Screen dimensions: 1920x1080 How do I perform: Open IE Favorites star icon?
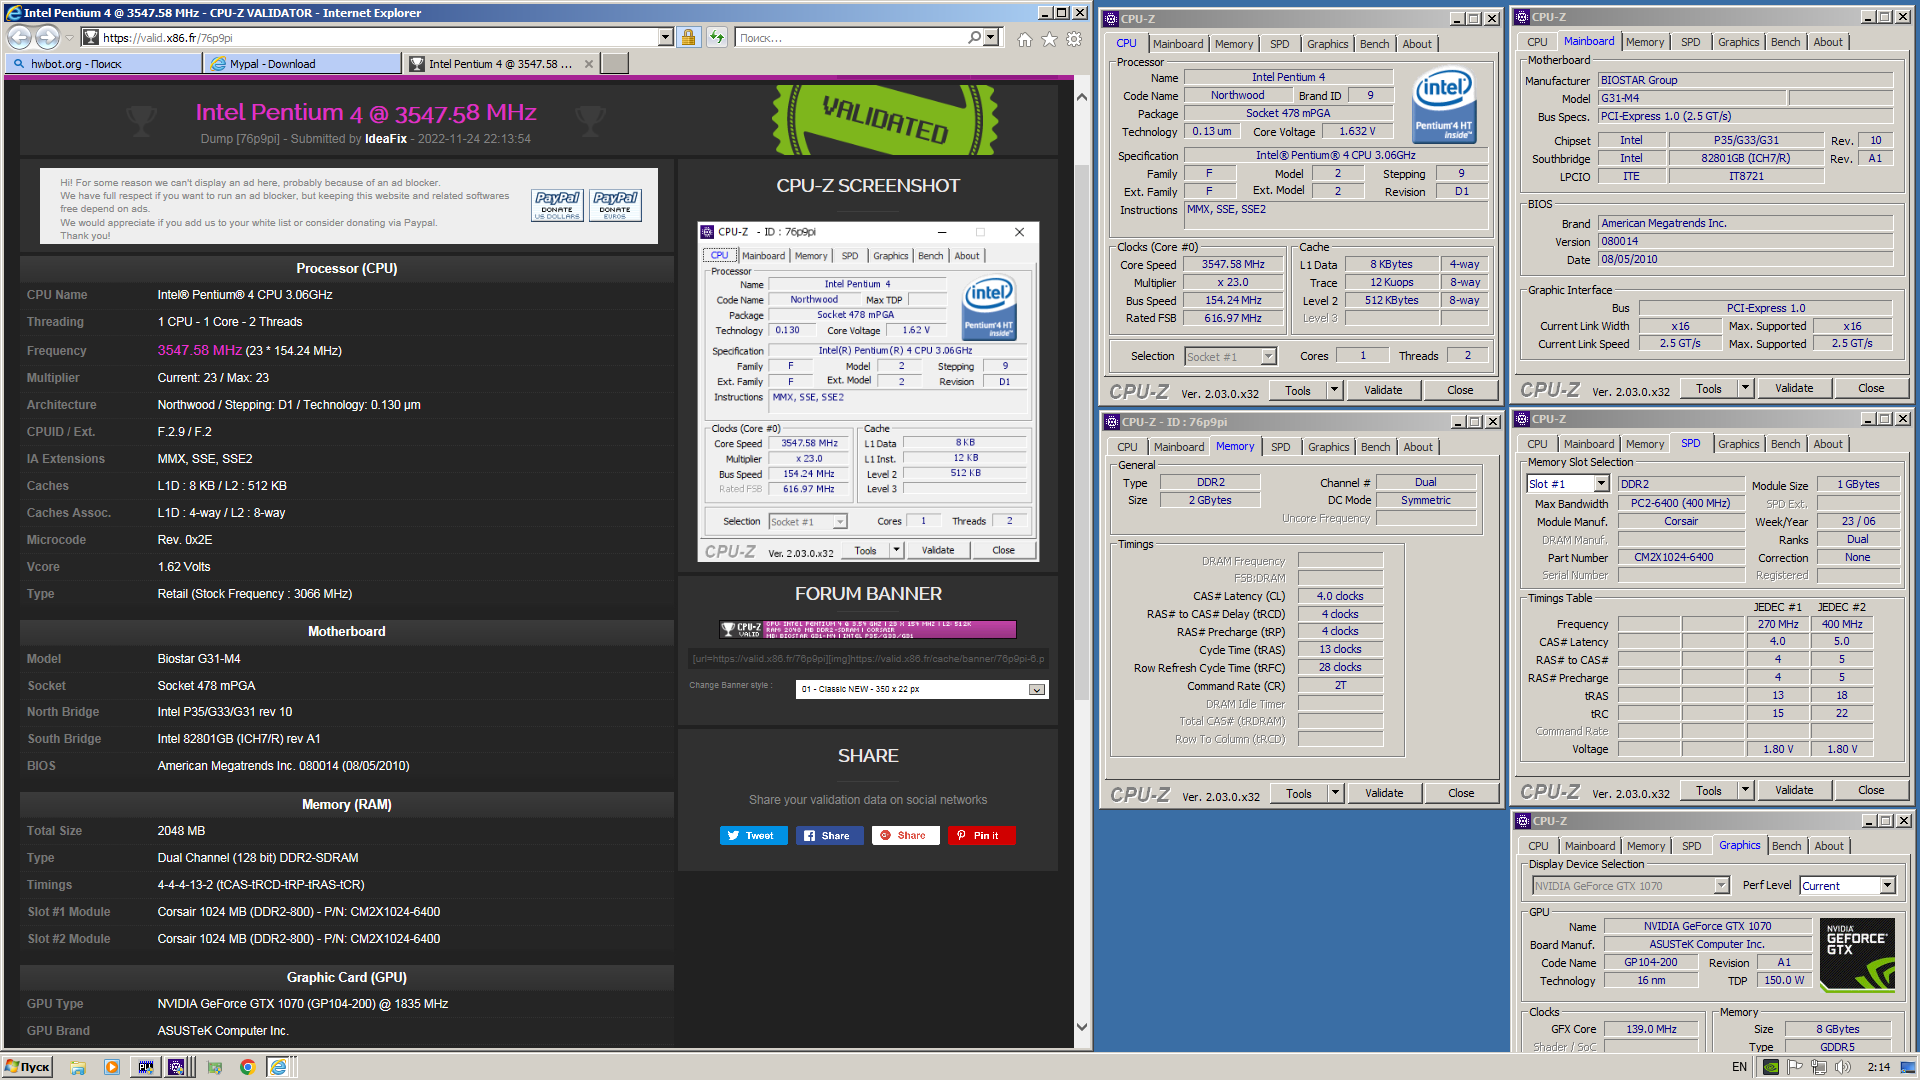click(1049, 39)
